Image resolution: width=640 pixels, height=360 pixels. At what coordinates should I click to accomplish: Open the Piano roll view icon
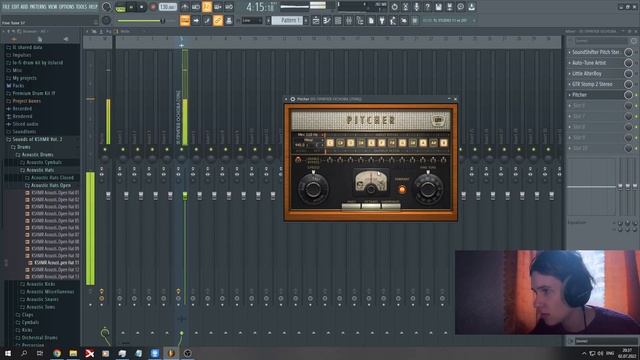coord(327,20)
